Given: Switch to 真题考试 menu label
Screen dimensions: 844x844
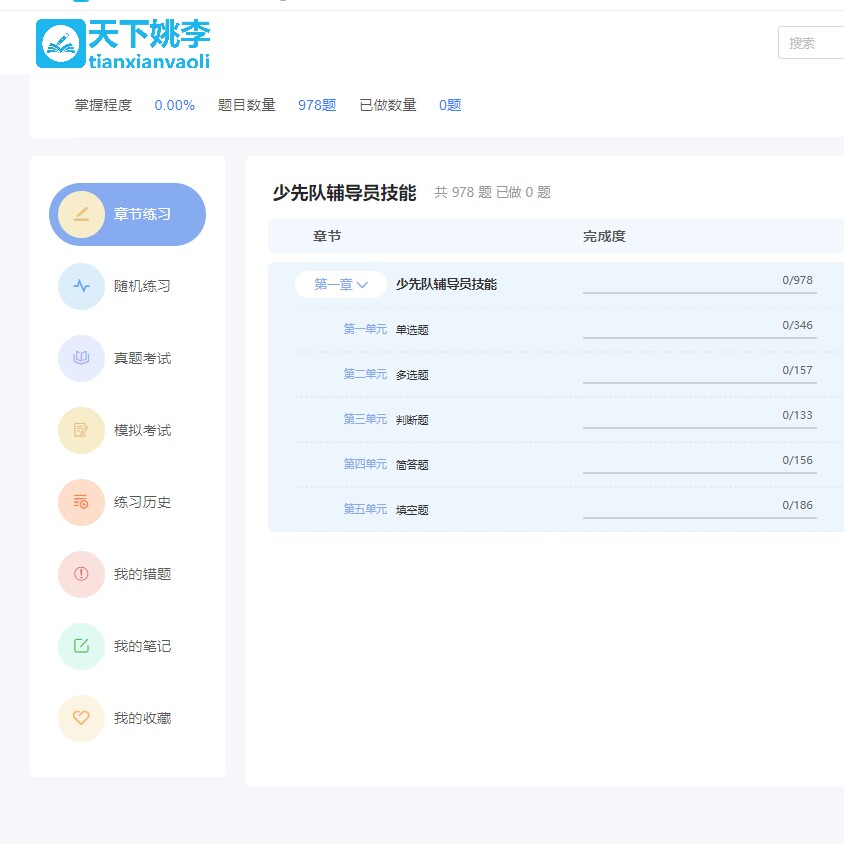Looking at the screenshot, I should [142, 358].
